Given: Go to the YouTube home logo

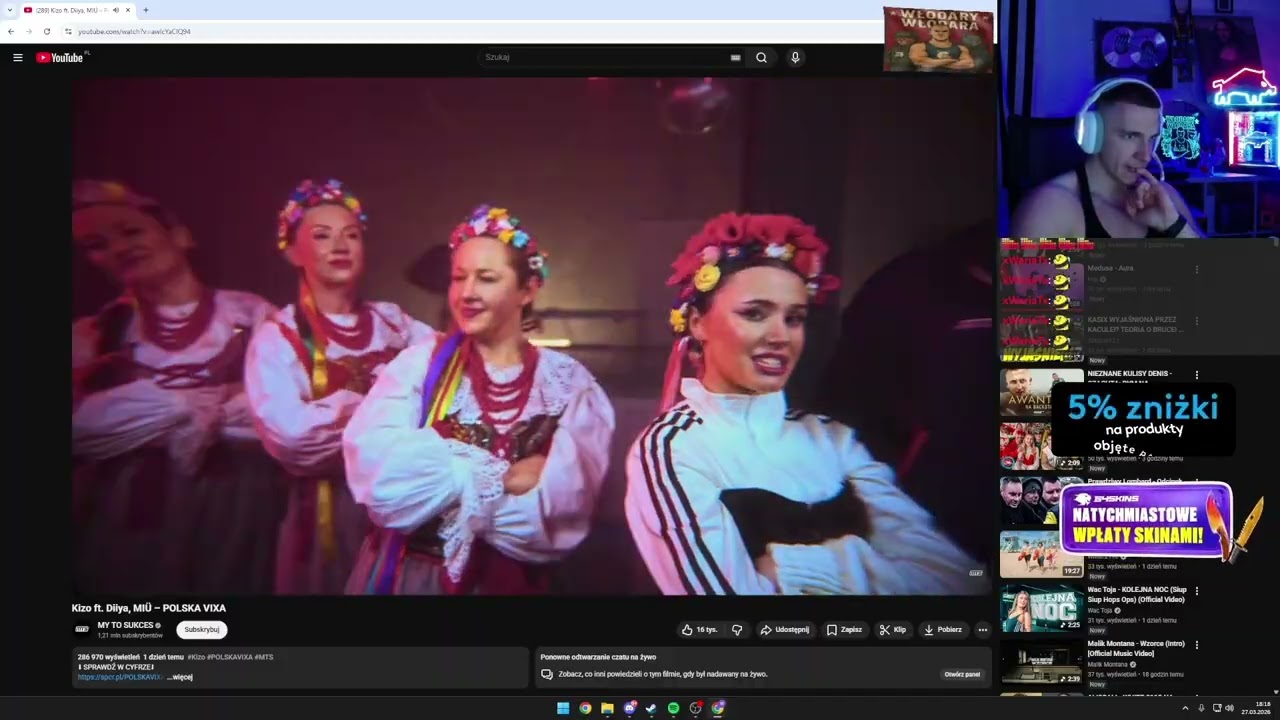Looking at the screenshot, I should pyautogui.click(x=60, y=58).
